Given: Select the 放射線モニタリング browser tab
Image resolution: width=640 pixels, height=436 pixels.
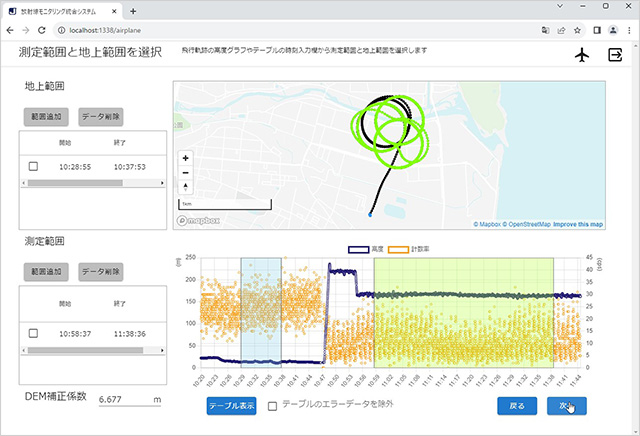Looking at the screenshot, I should click(x=62, y=10).
